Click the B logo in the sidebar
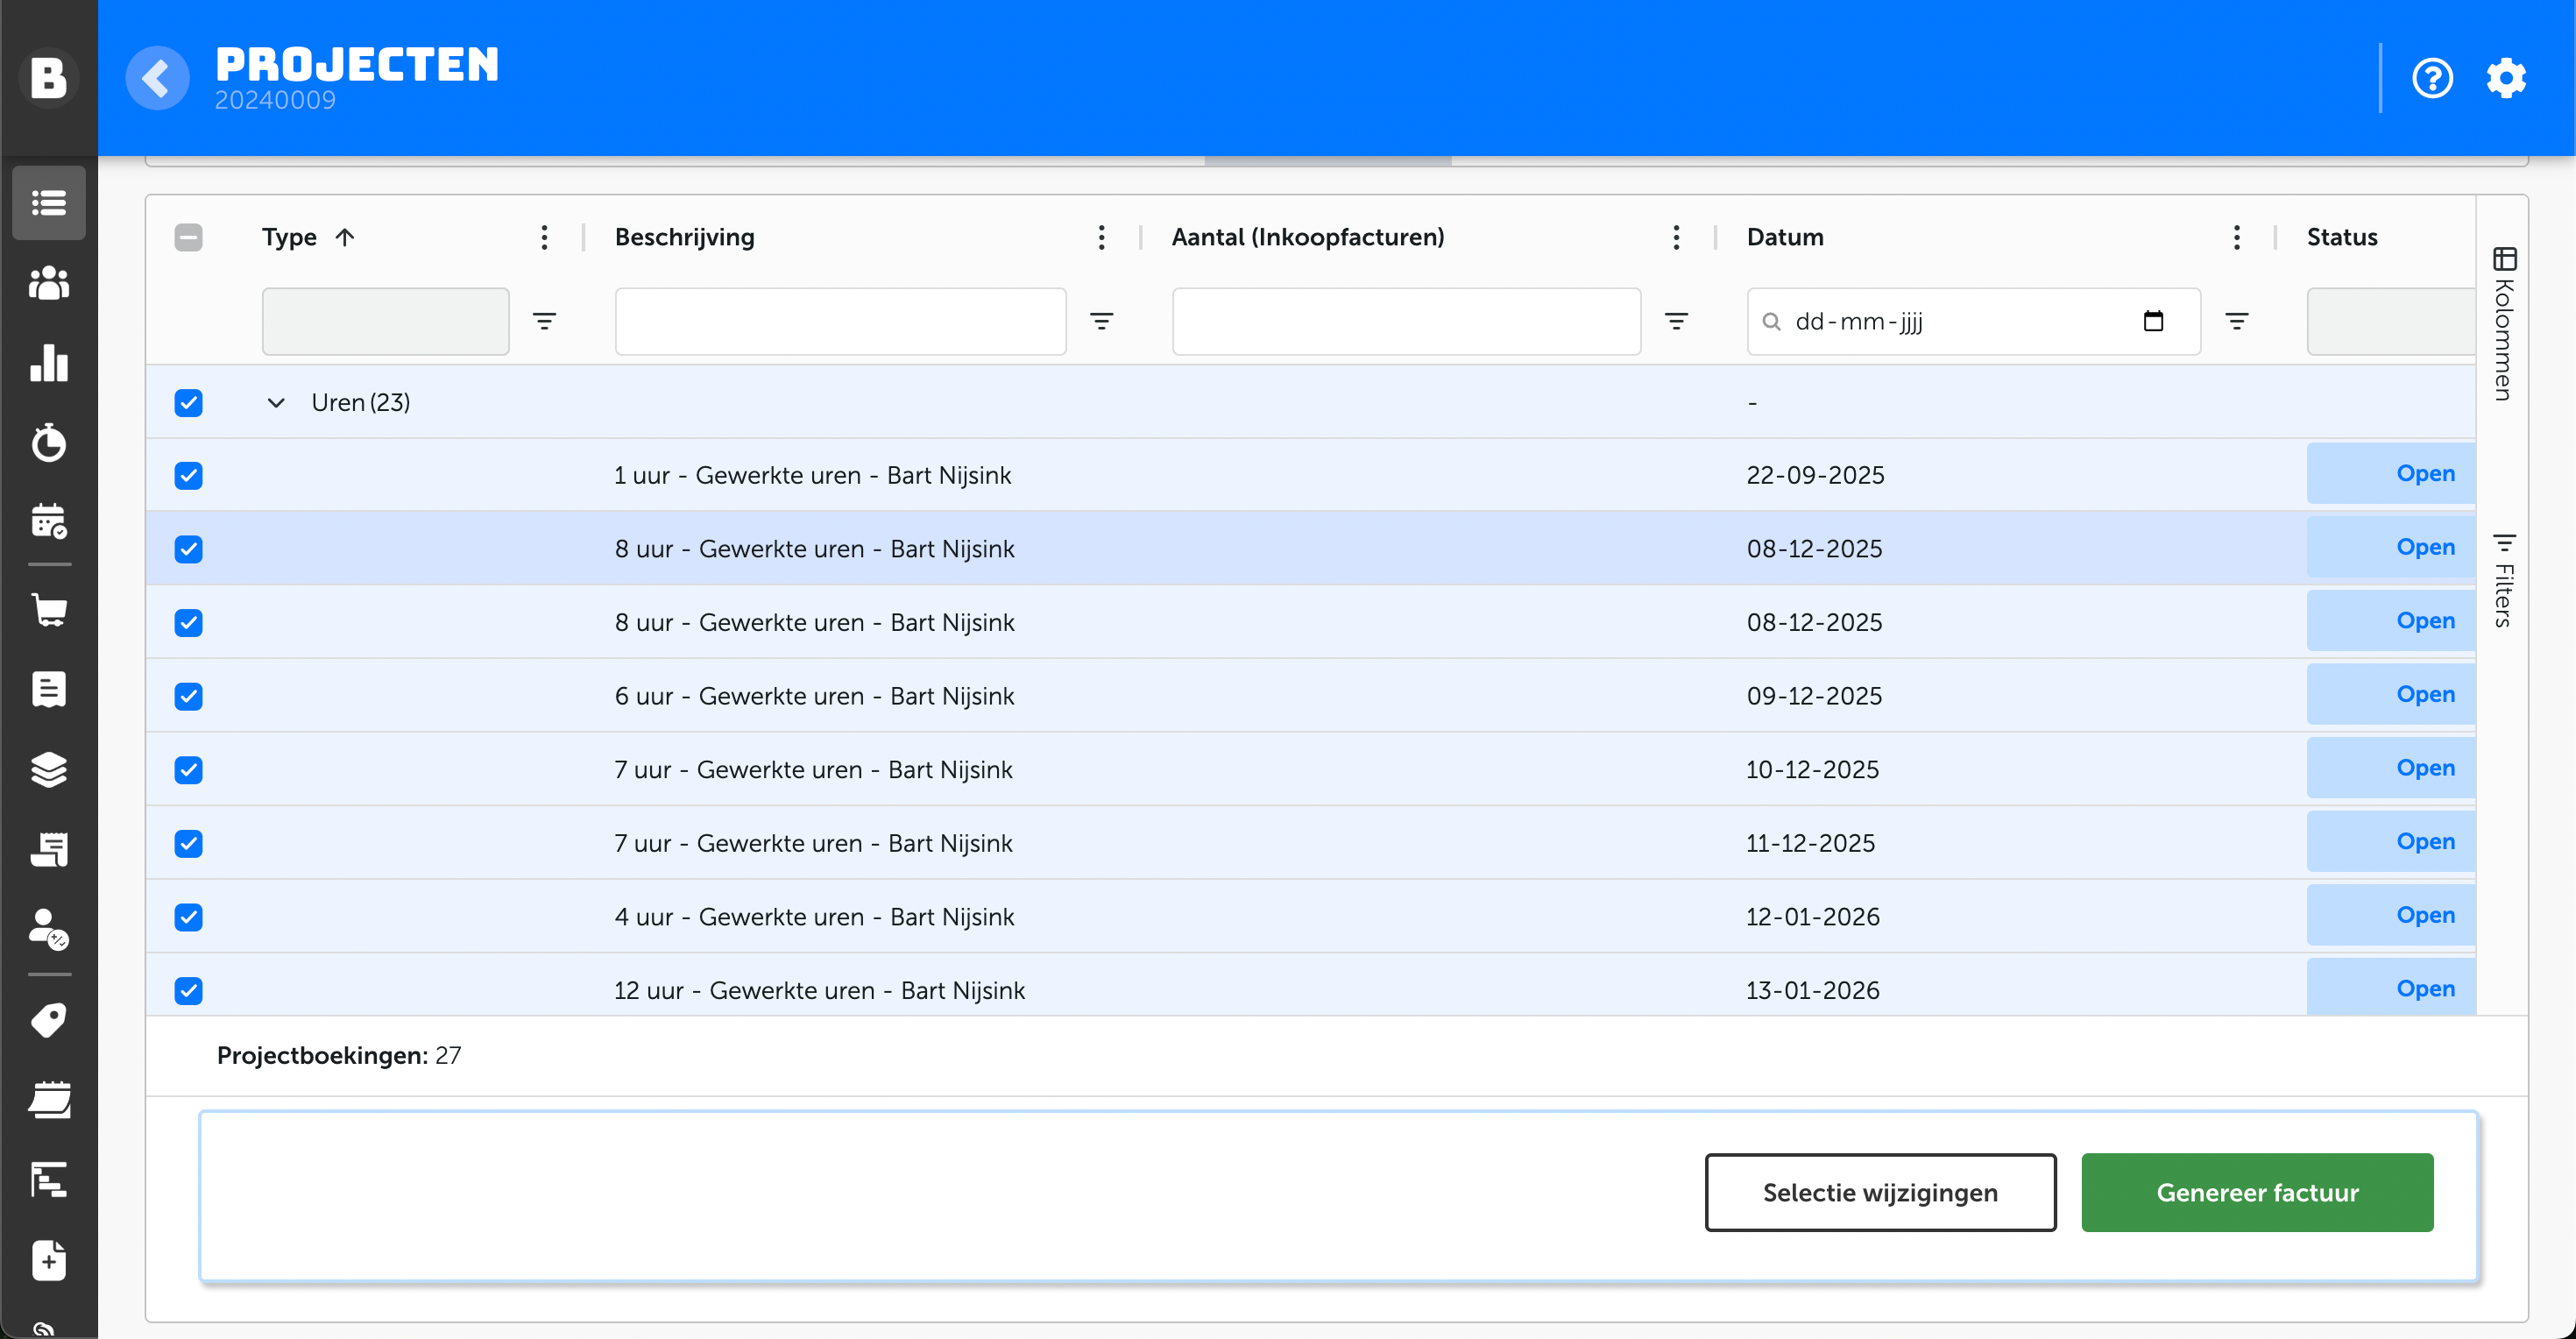2576x1339 pixels. tap(48, 77)
